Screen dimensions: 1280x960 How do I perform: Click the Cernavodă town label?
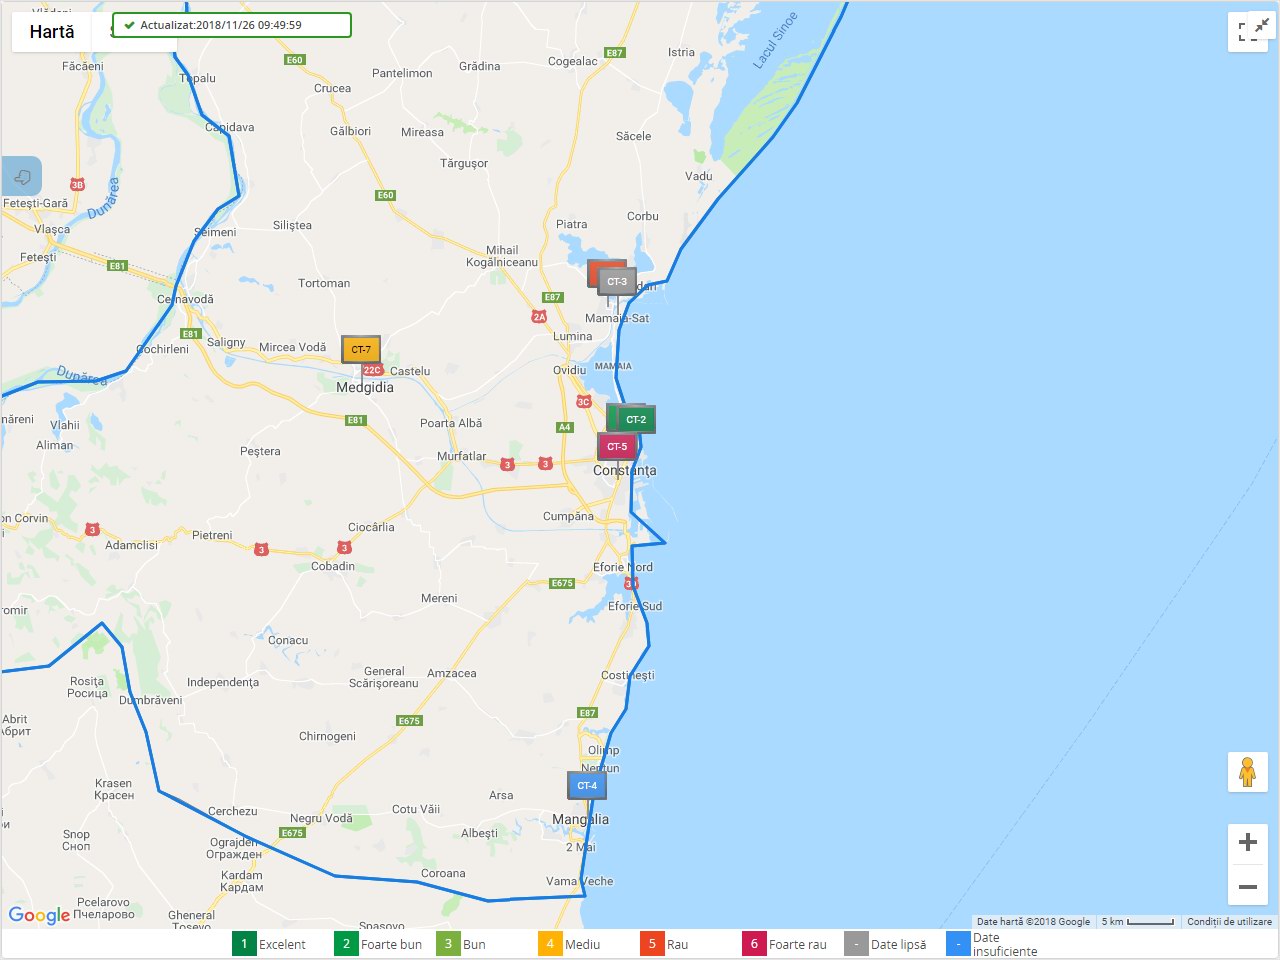click(x=185, y=299)
